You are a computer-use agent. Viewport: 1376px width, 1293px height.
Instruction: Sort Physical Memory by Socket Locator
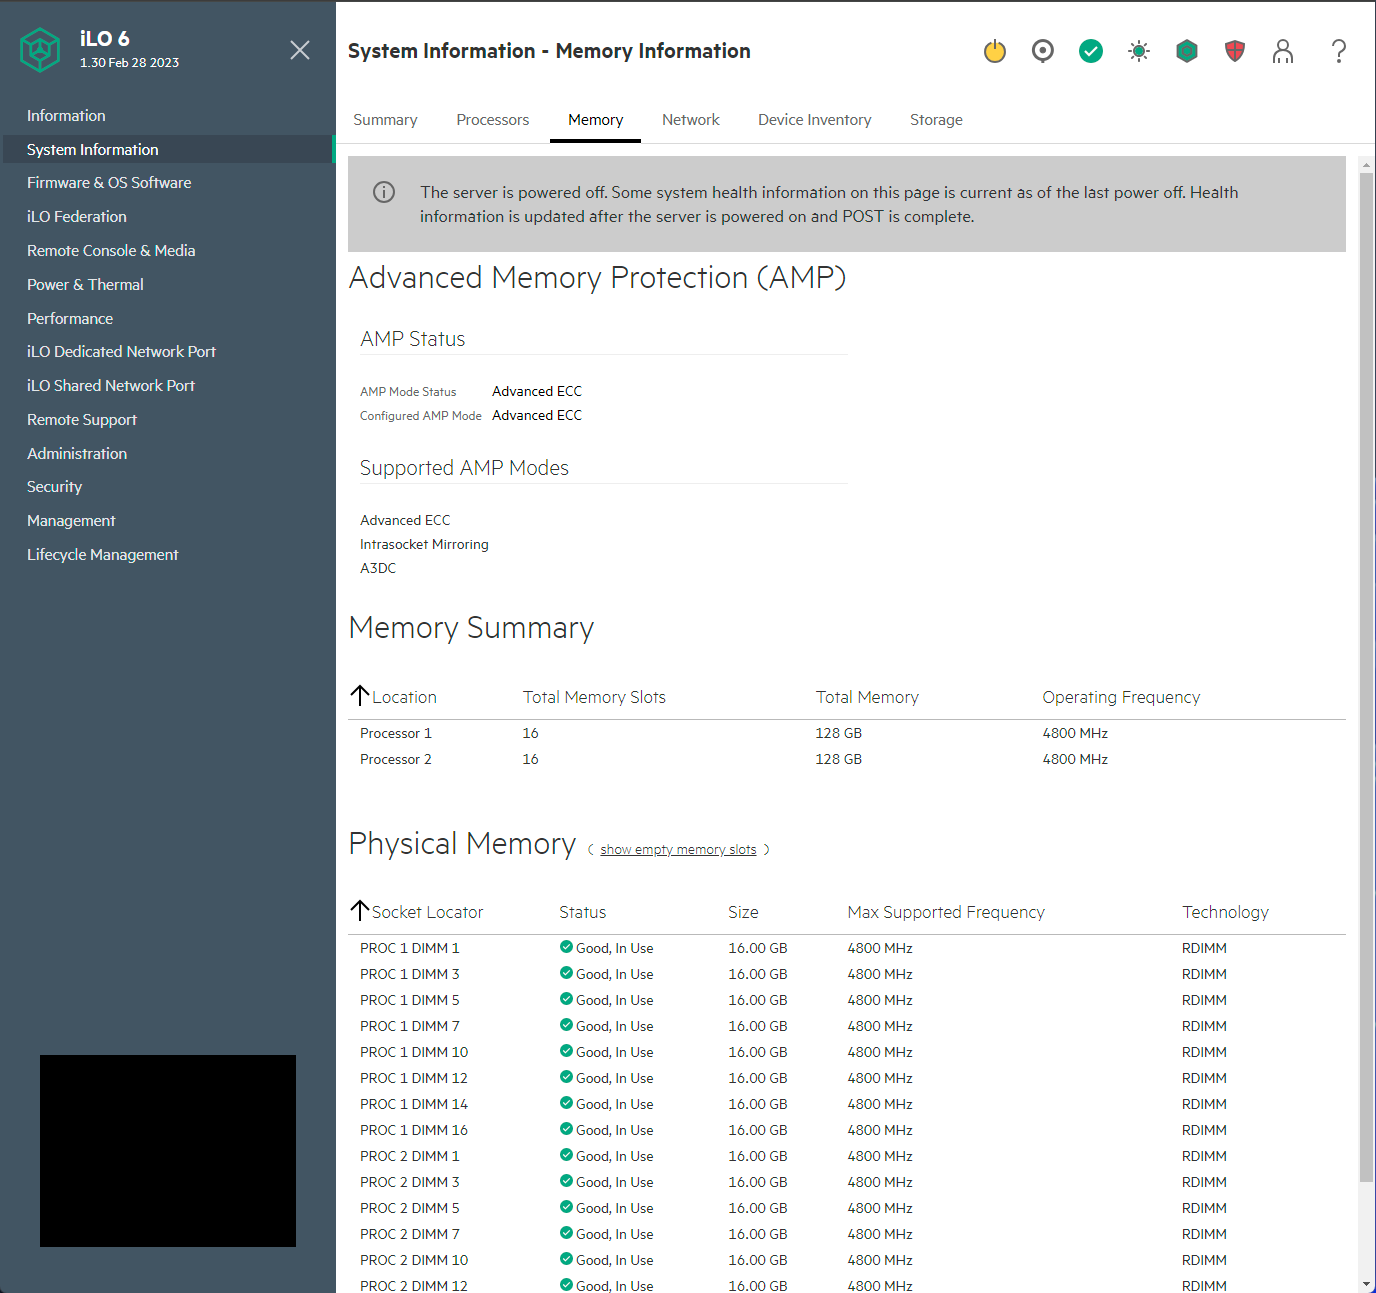point(426,912)
